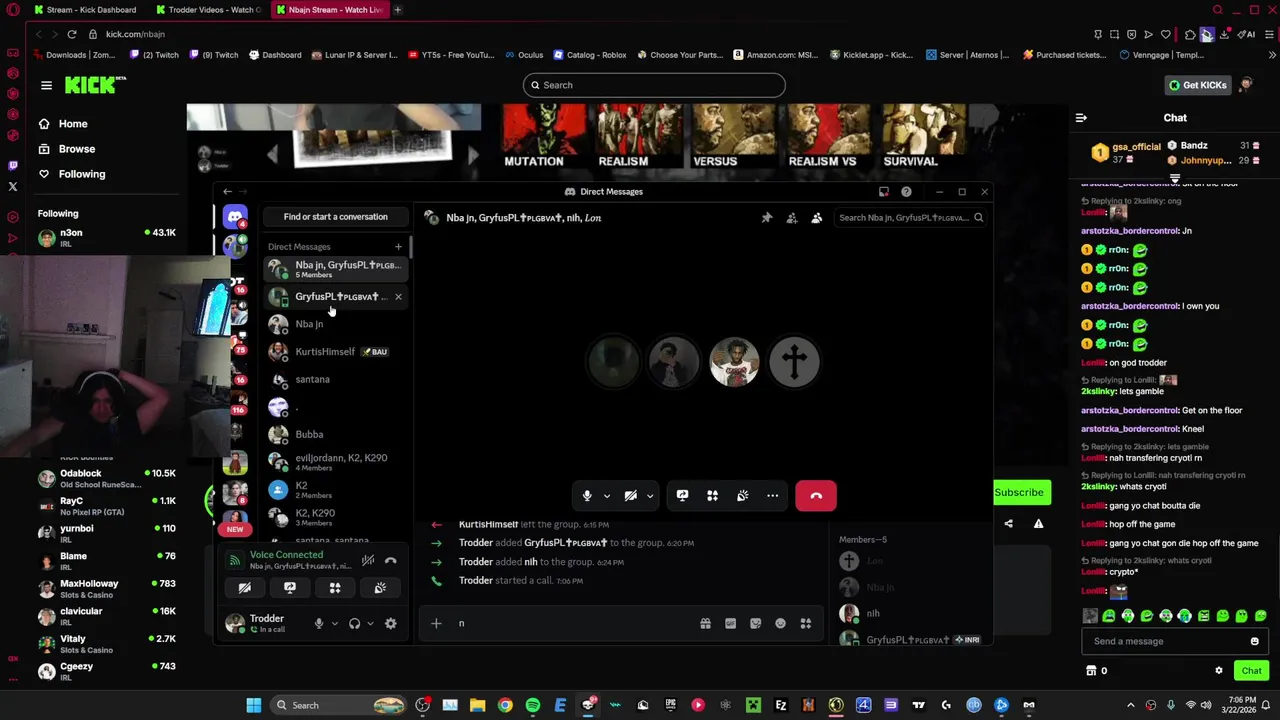Mute microphone in Discord call controls

pyautogui.click(x=587, y=496)
